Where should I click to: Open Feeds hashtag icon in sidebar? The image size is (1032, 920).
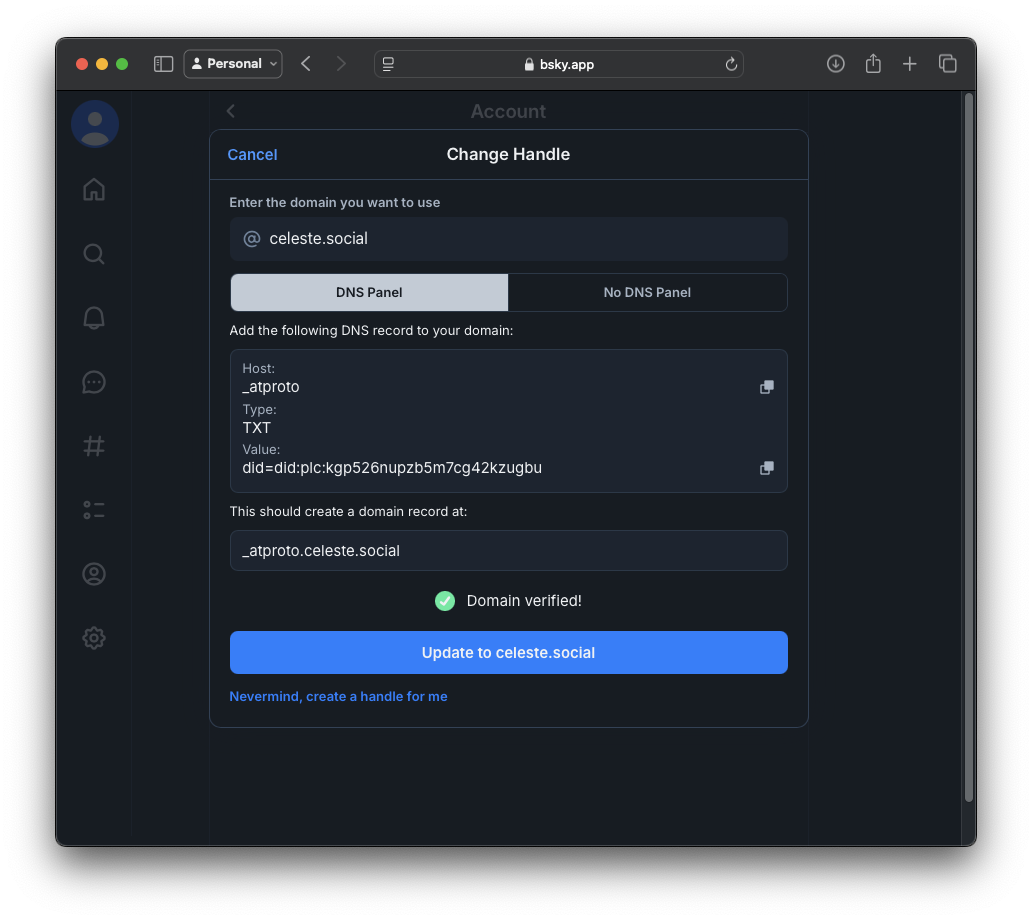(94, 446)
